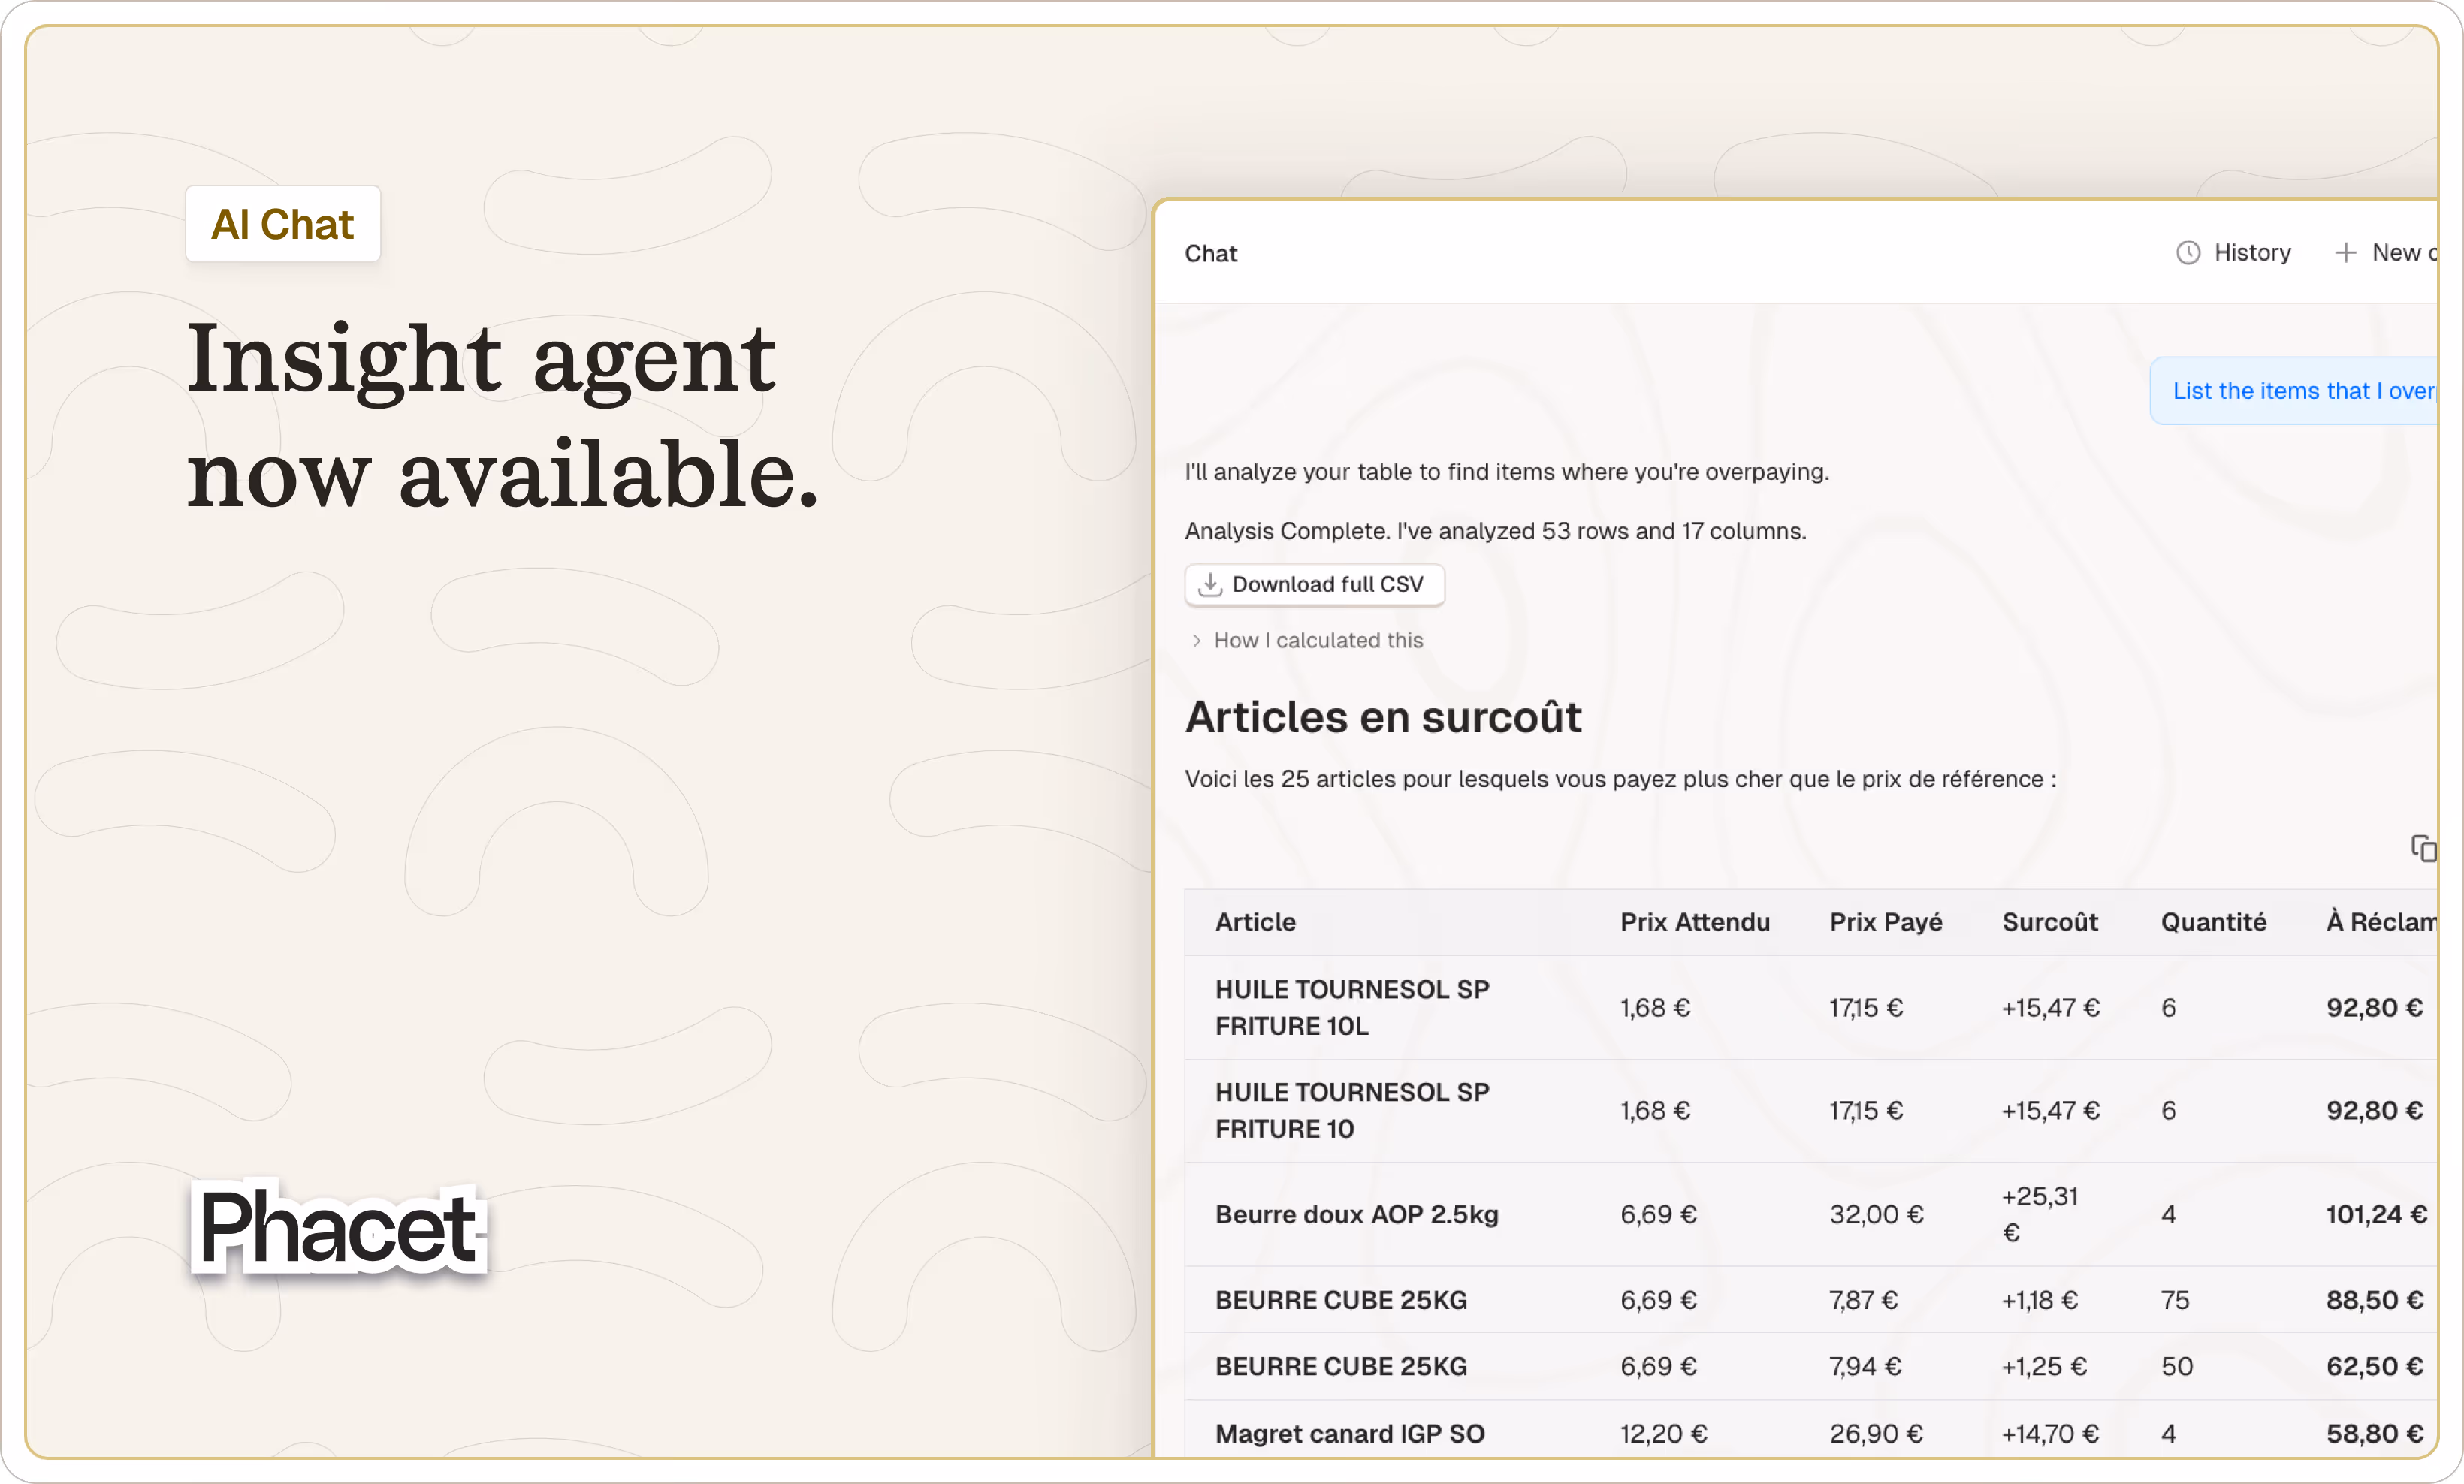Viewport: 2464px width, 1484px height.
Task: Select the HUILE TOURNESOL SP FRITURE 10L row
Action: pyautogui.click(x=1700, y=1007)
